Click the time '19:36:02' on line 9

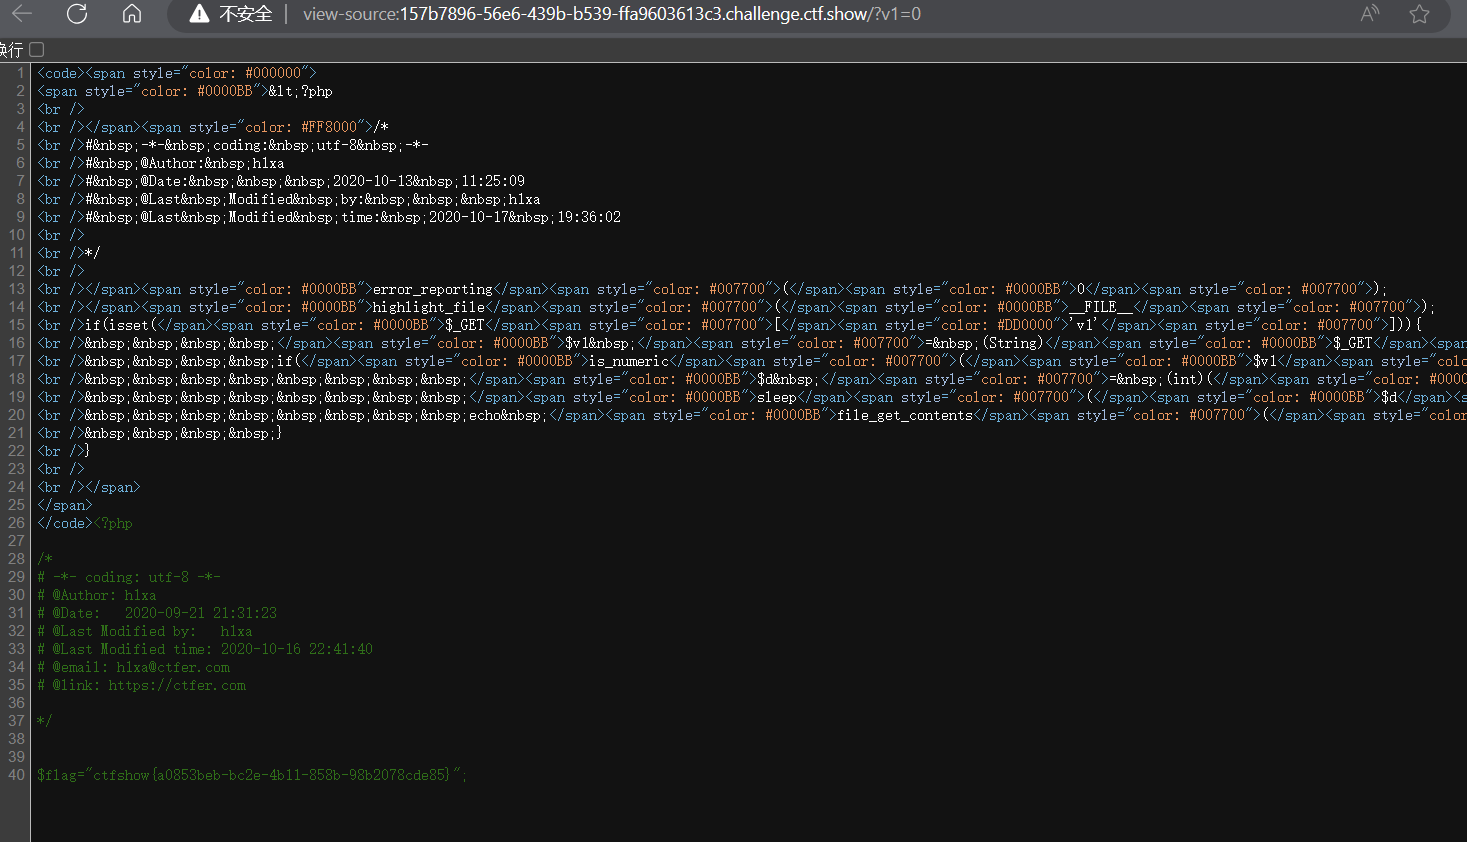point(589,217)
